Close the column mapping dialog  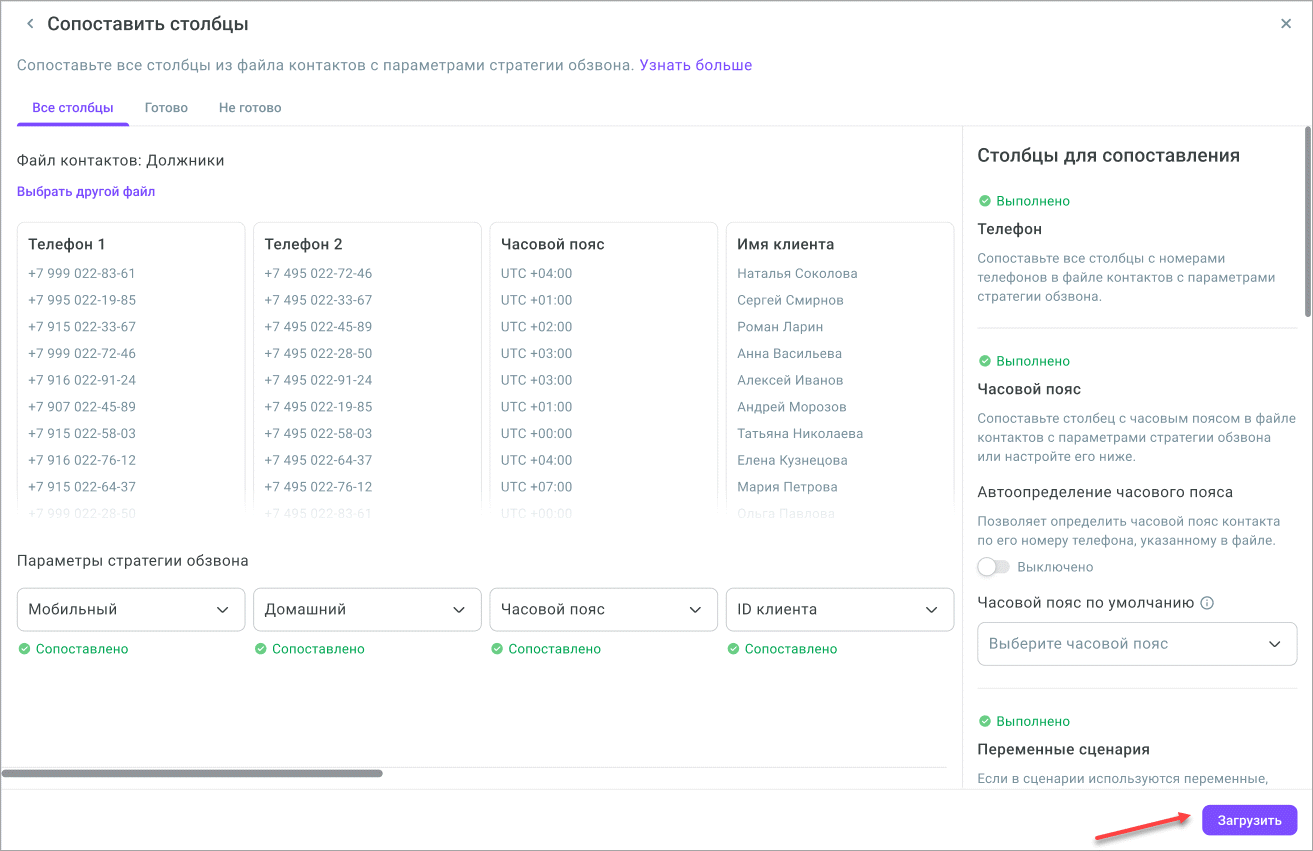(x=1286, y=24)
